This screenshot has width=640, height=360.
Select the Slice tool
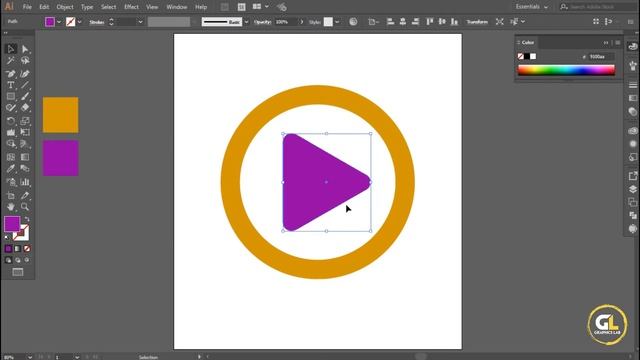click(25, 196)
